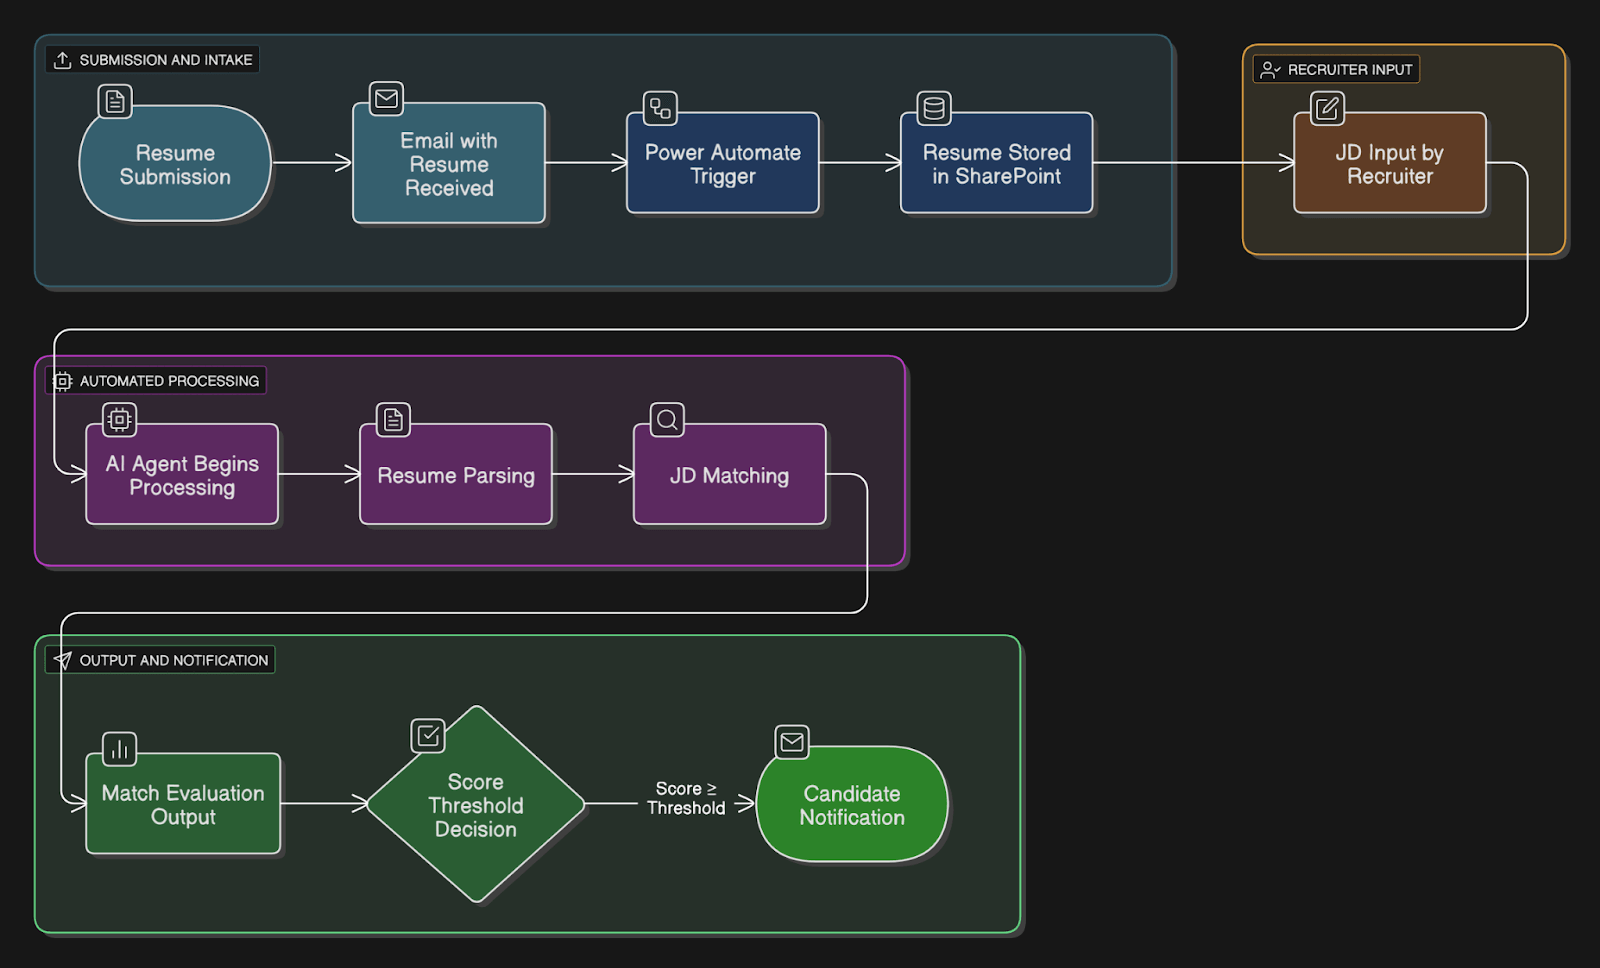Click the workflow icon on Power Automate Trigger
Viewport: 1600px width, 968px height.
click(660, 108)
